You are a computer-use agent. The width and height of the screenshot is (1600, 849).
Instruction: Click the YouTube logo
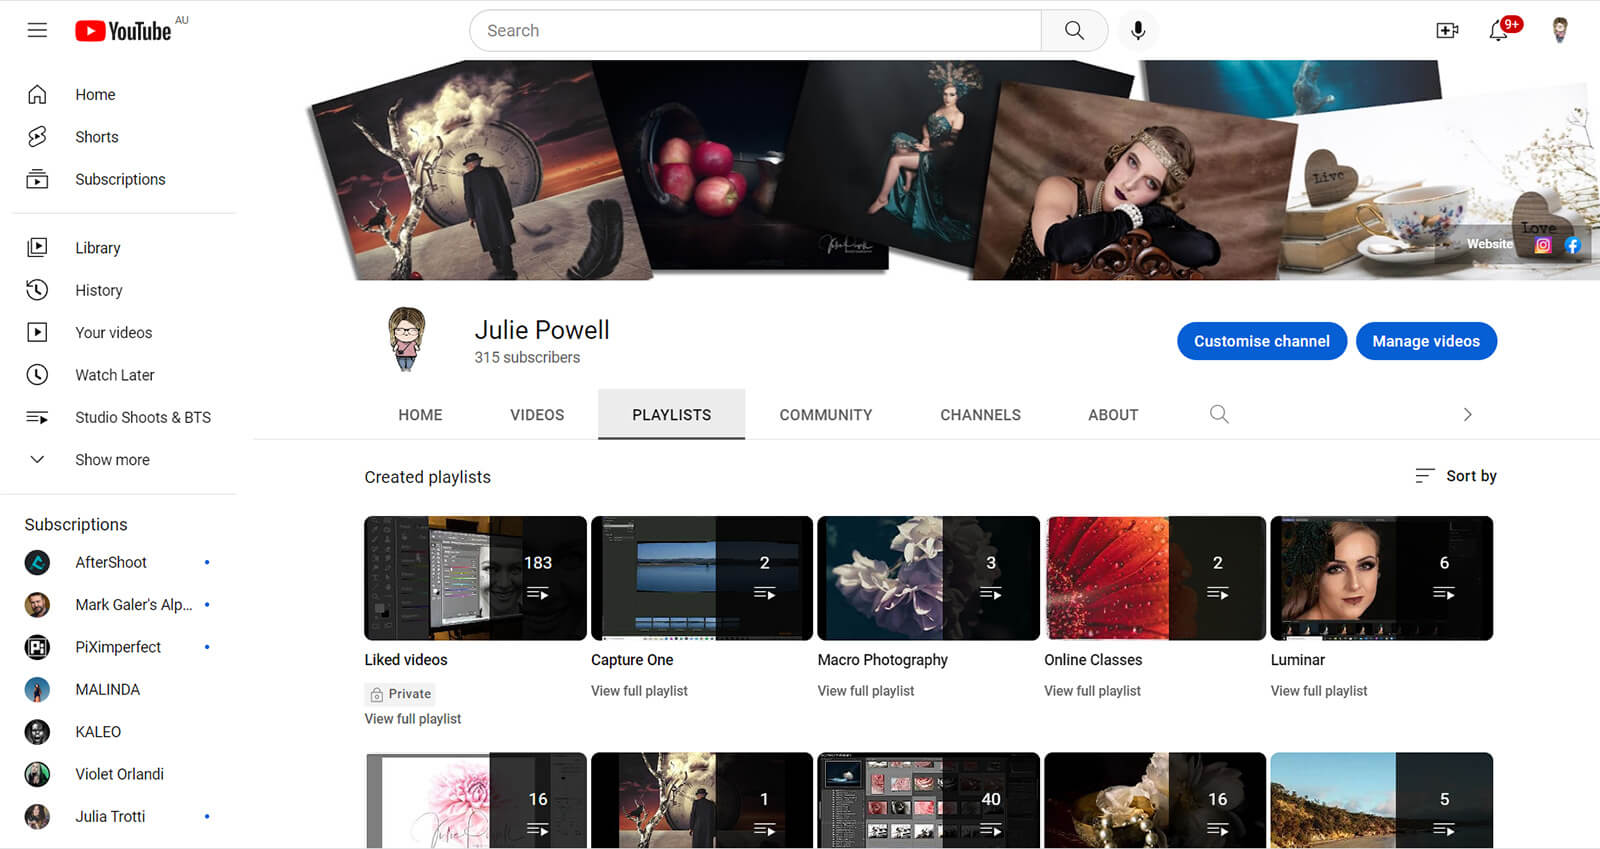point(123,31)
